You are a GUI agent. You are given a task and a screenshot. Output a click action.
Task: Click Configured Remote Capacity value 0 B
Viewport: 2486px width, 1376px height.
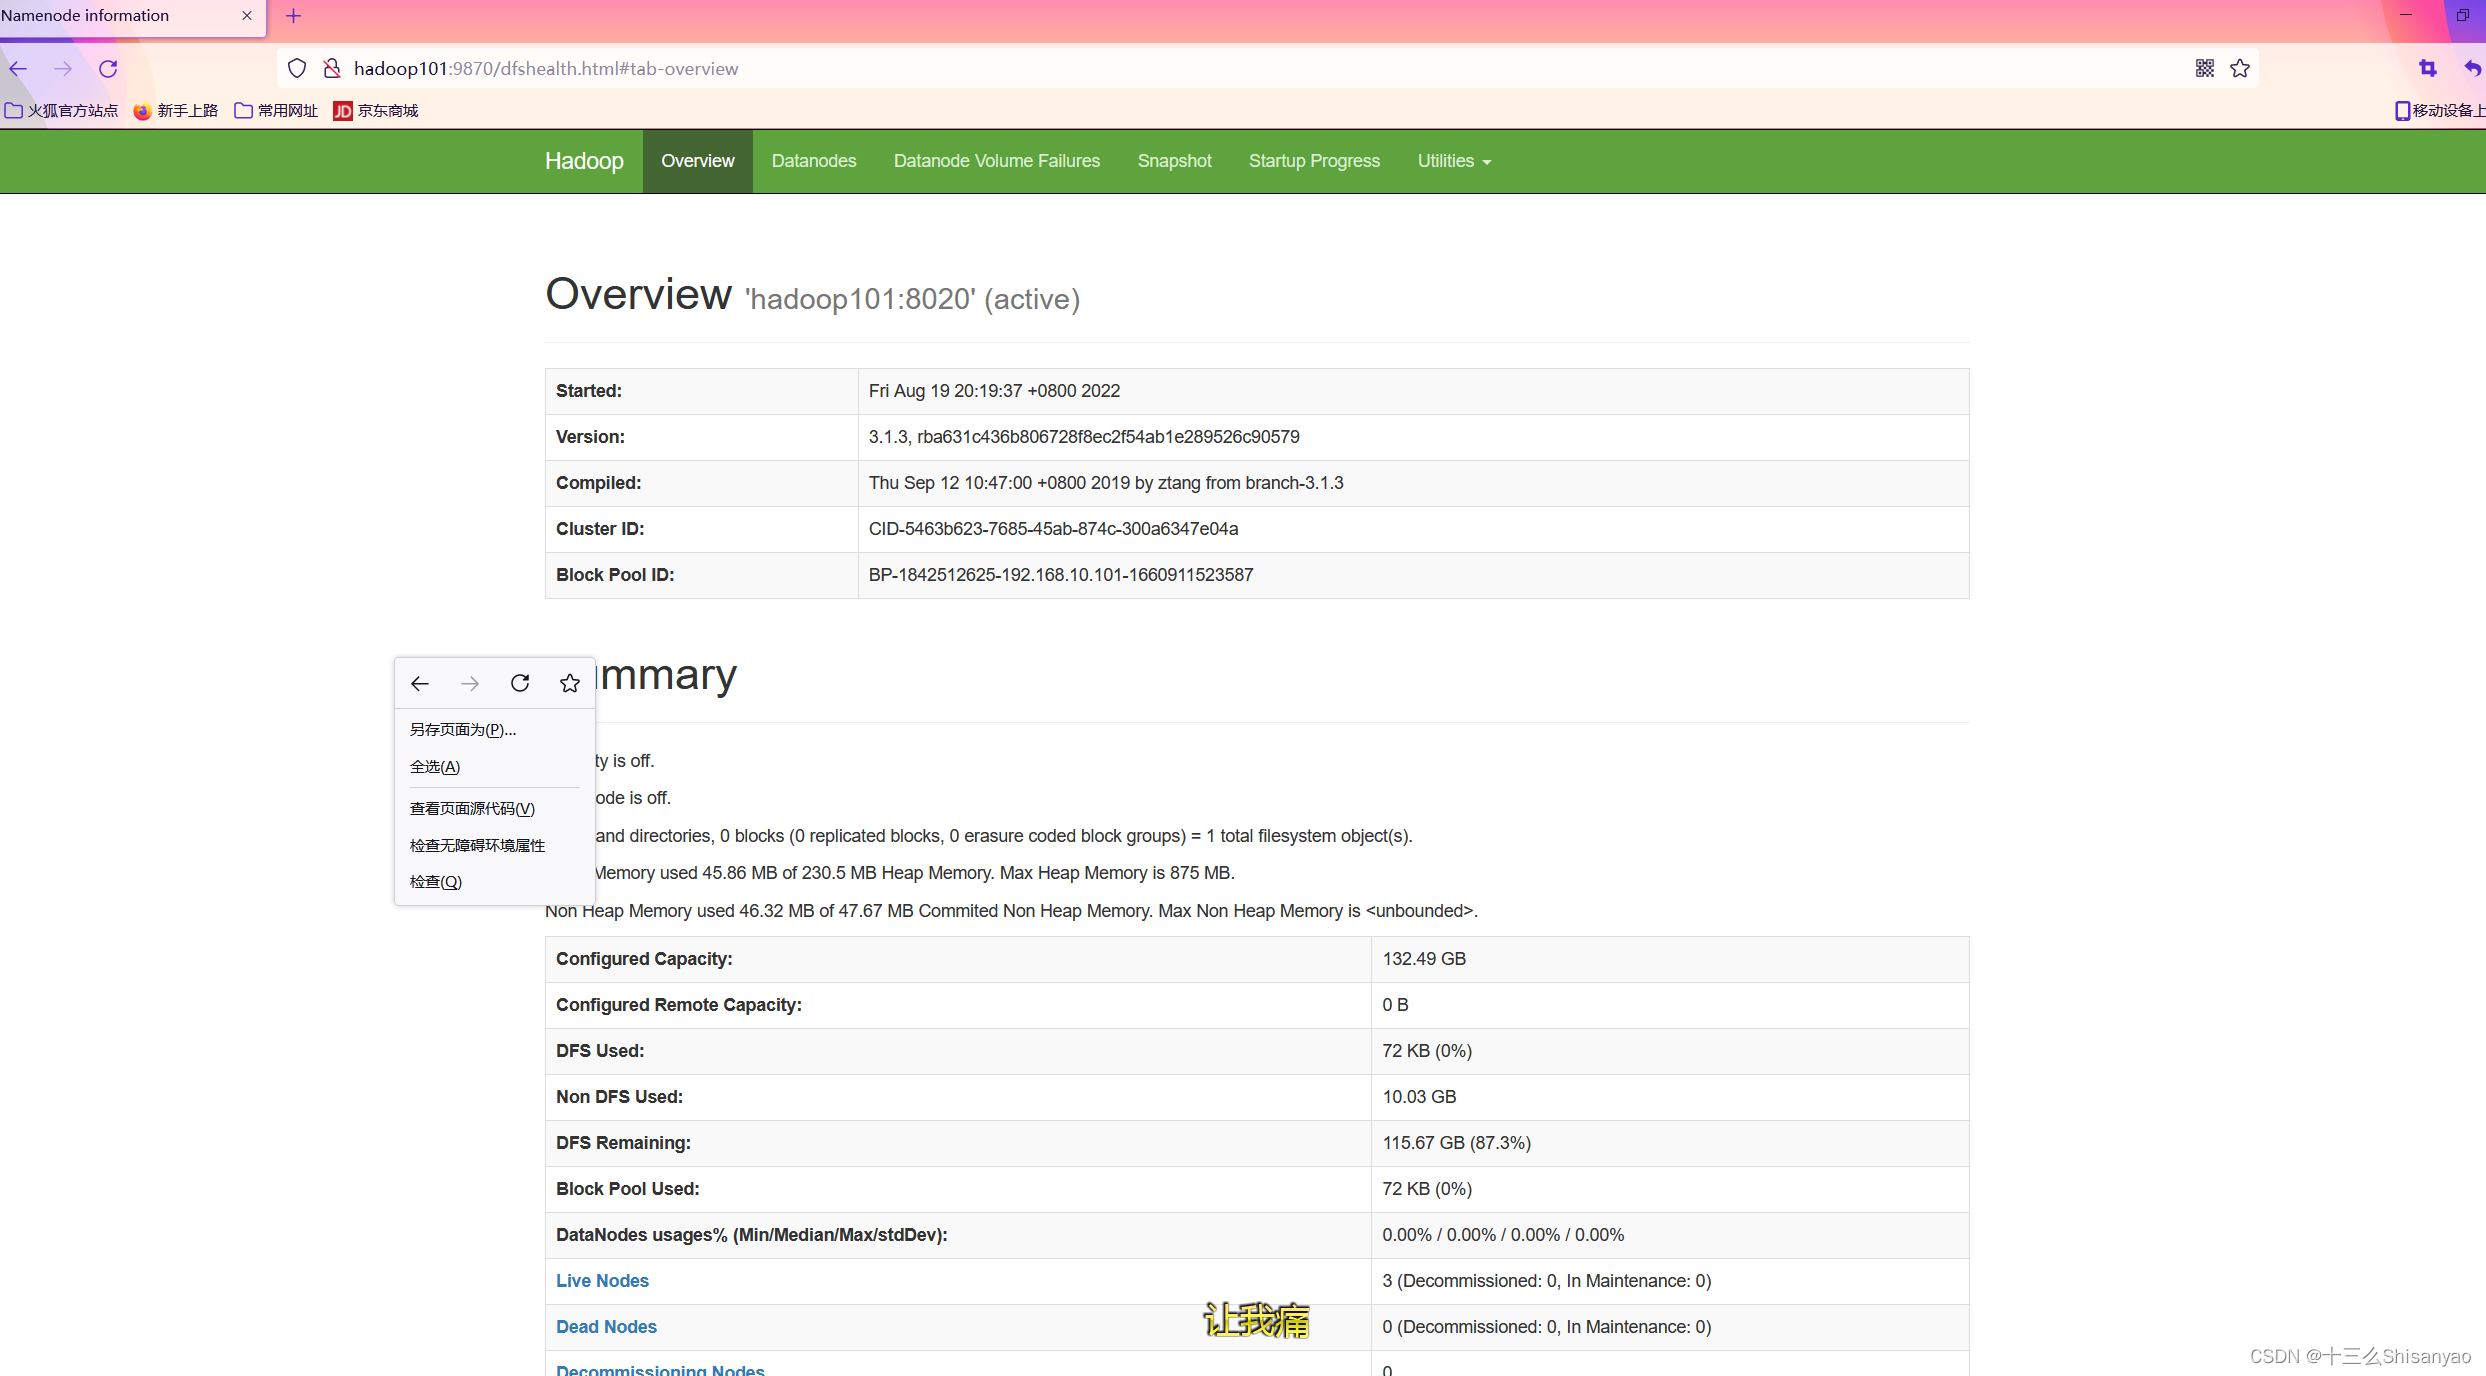(x=1395, y=1005)
